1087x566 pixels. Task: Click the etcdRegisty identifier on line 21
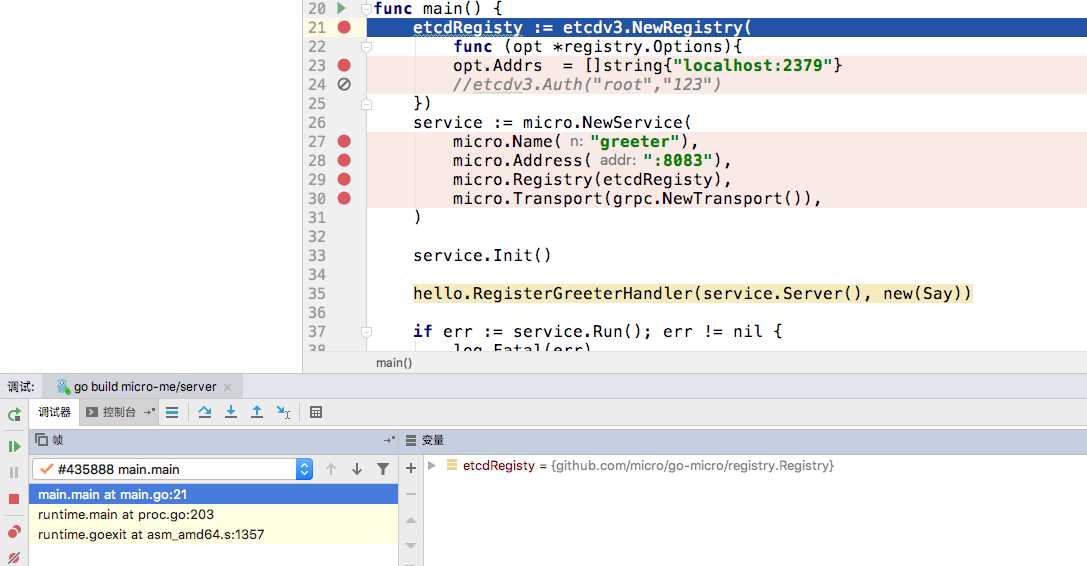pos(468,28)
